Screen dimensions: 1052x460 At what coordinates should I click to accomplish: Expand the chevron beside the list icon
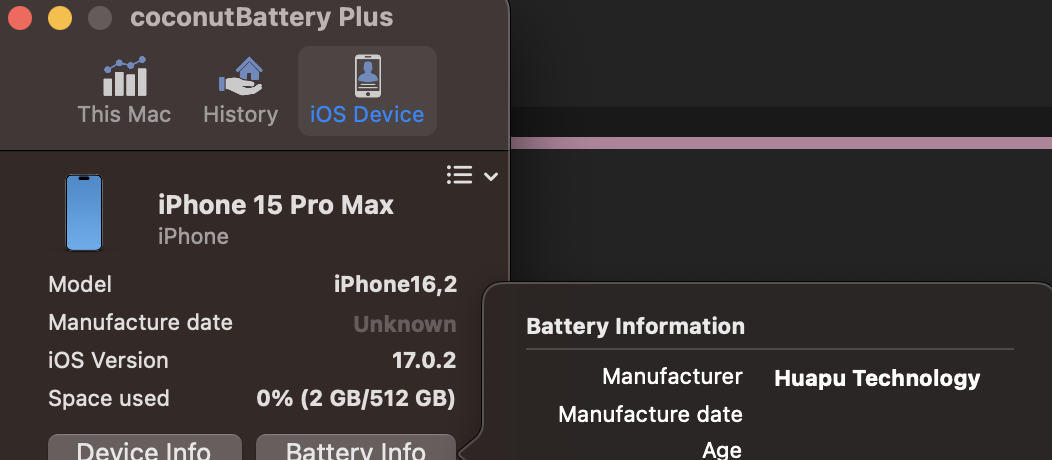click(x=491, y=176)
